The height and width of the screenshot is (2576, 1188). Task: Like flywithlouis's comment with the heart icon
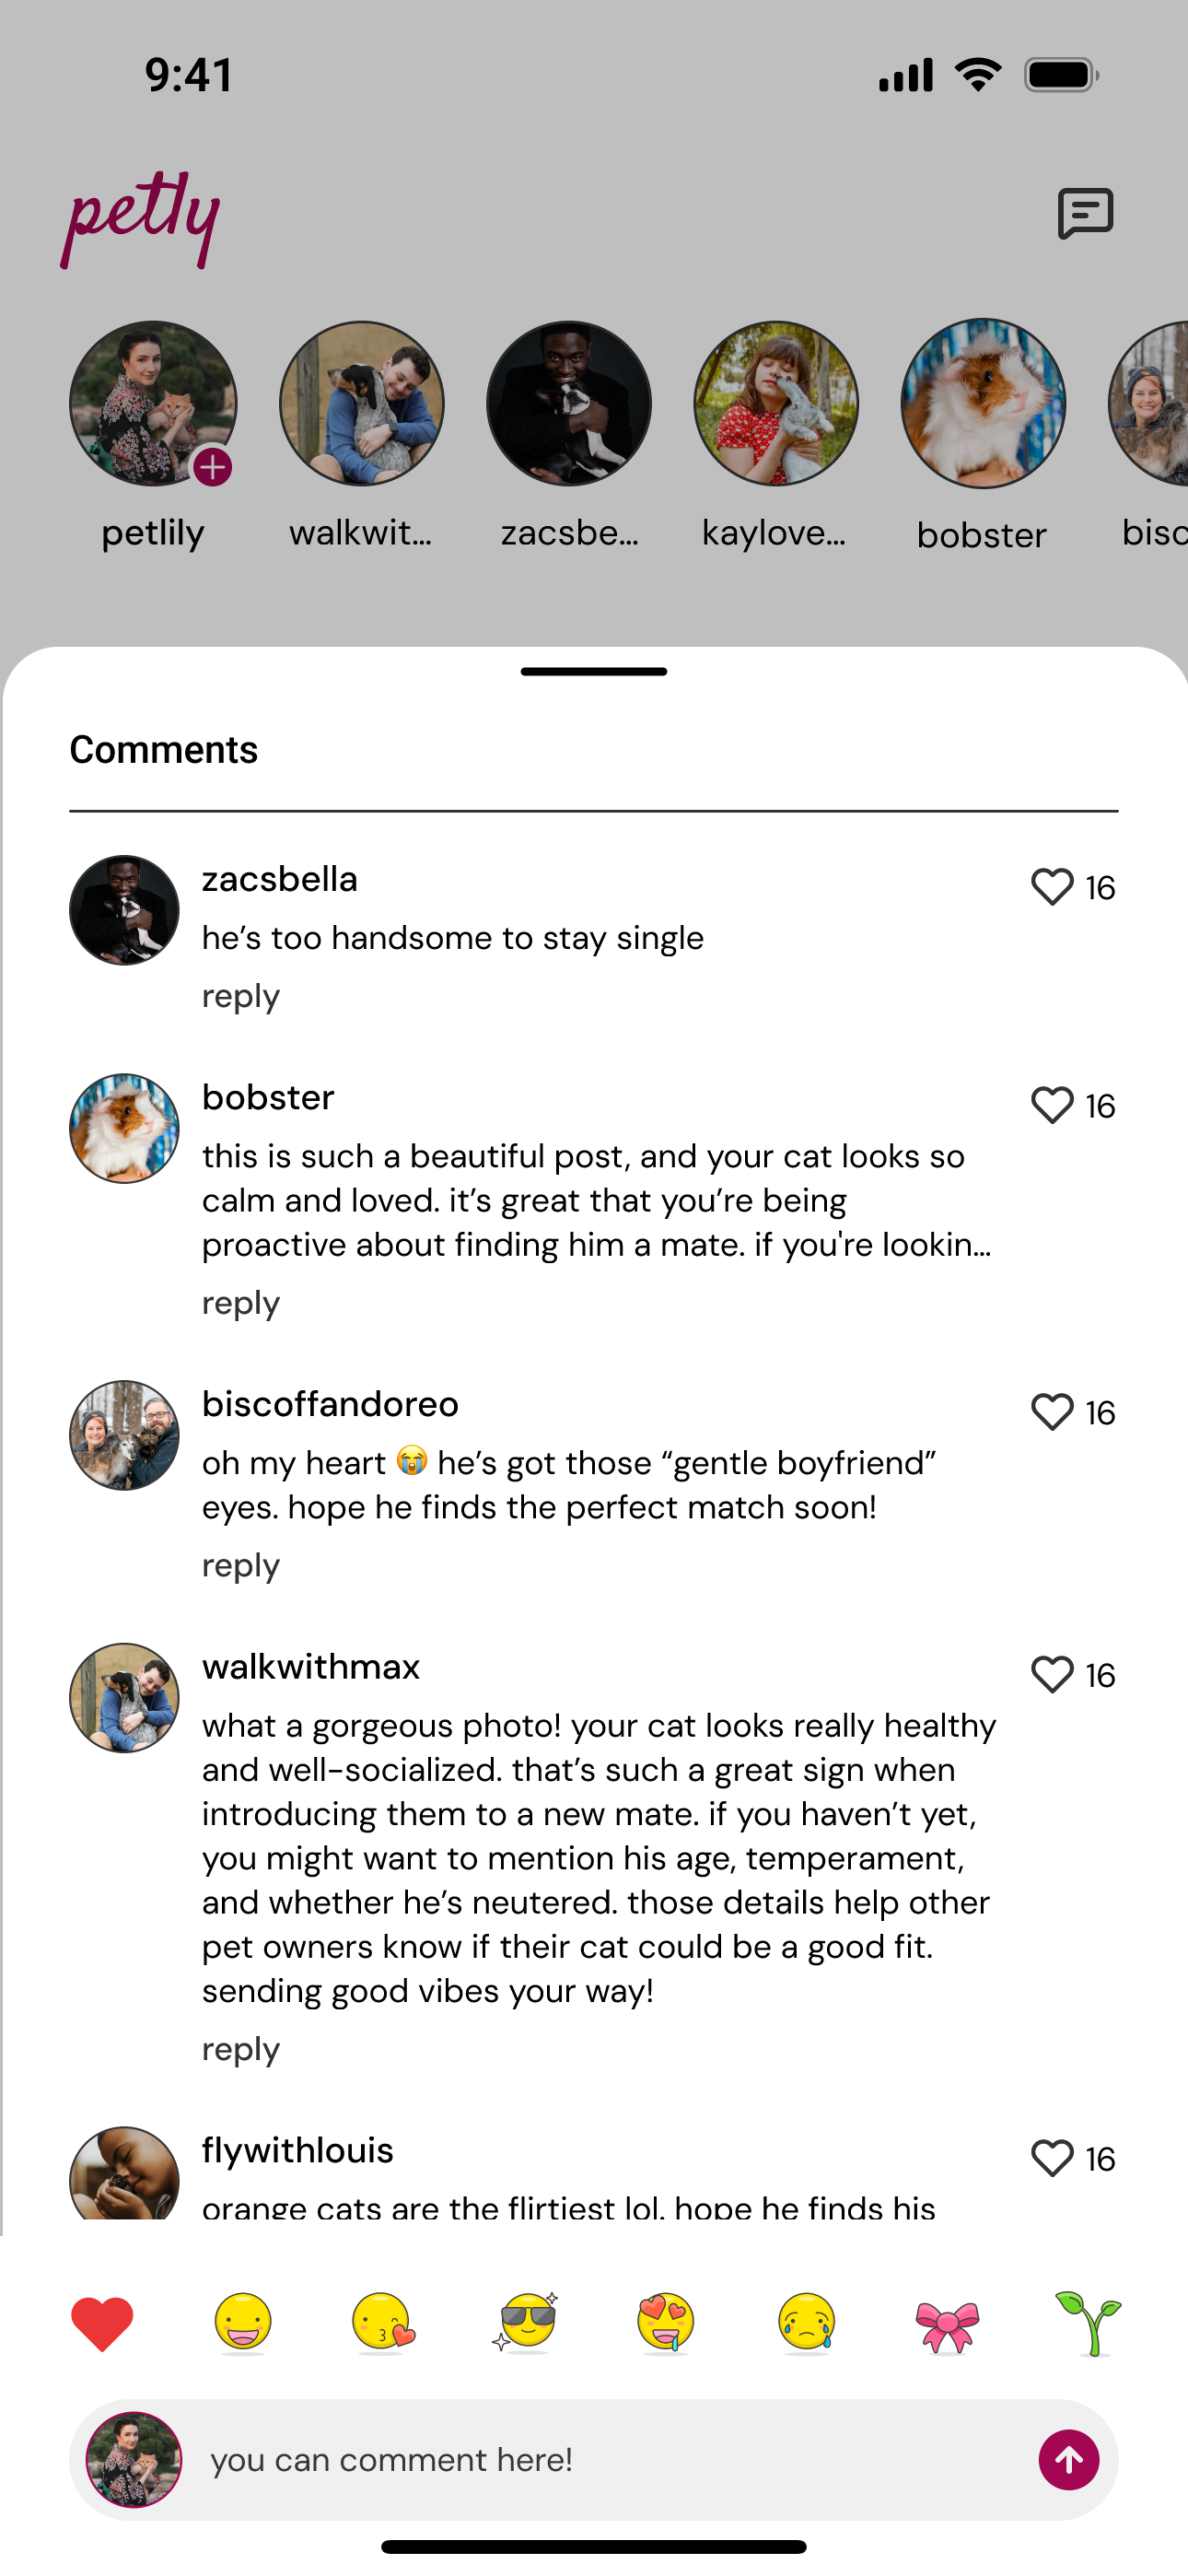(1052, 2159)
